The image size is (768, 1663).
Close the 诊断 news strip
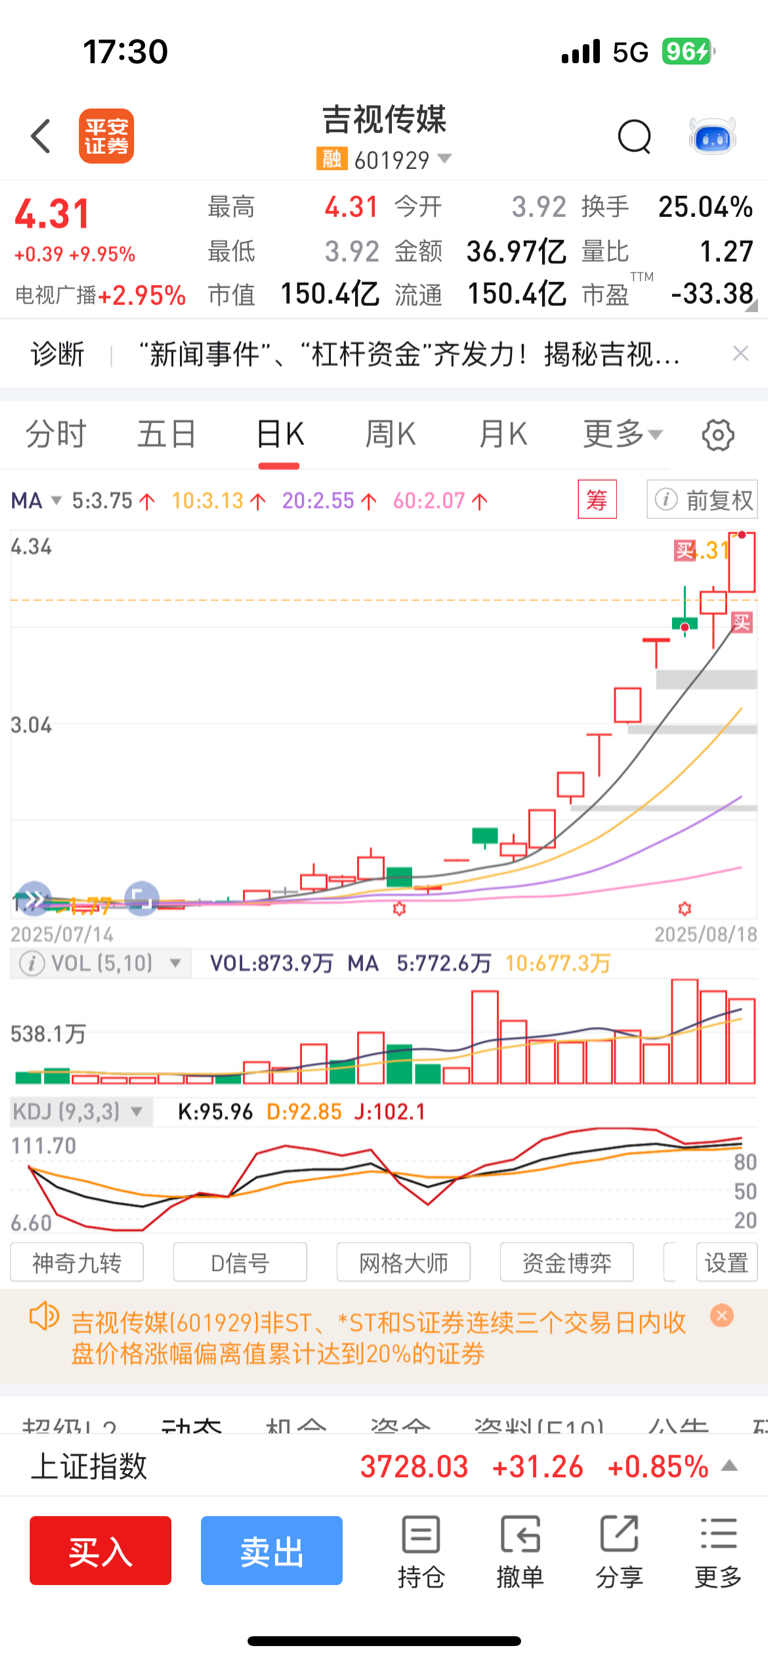(x=740, y=353)
